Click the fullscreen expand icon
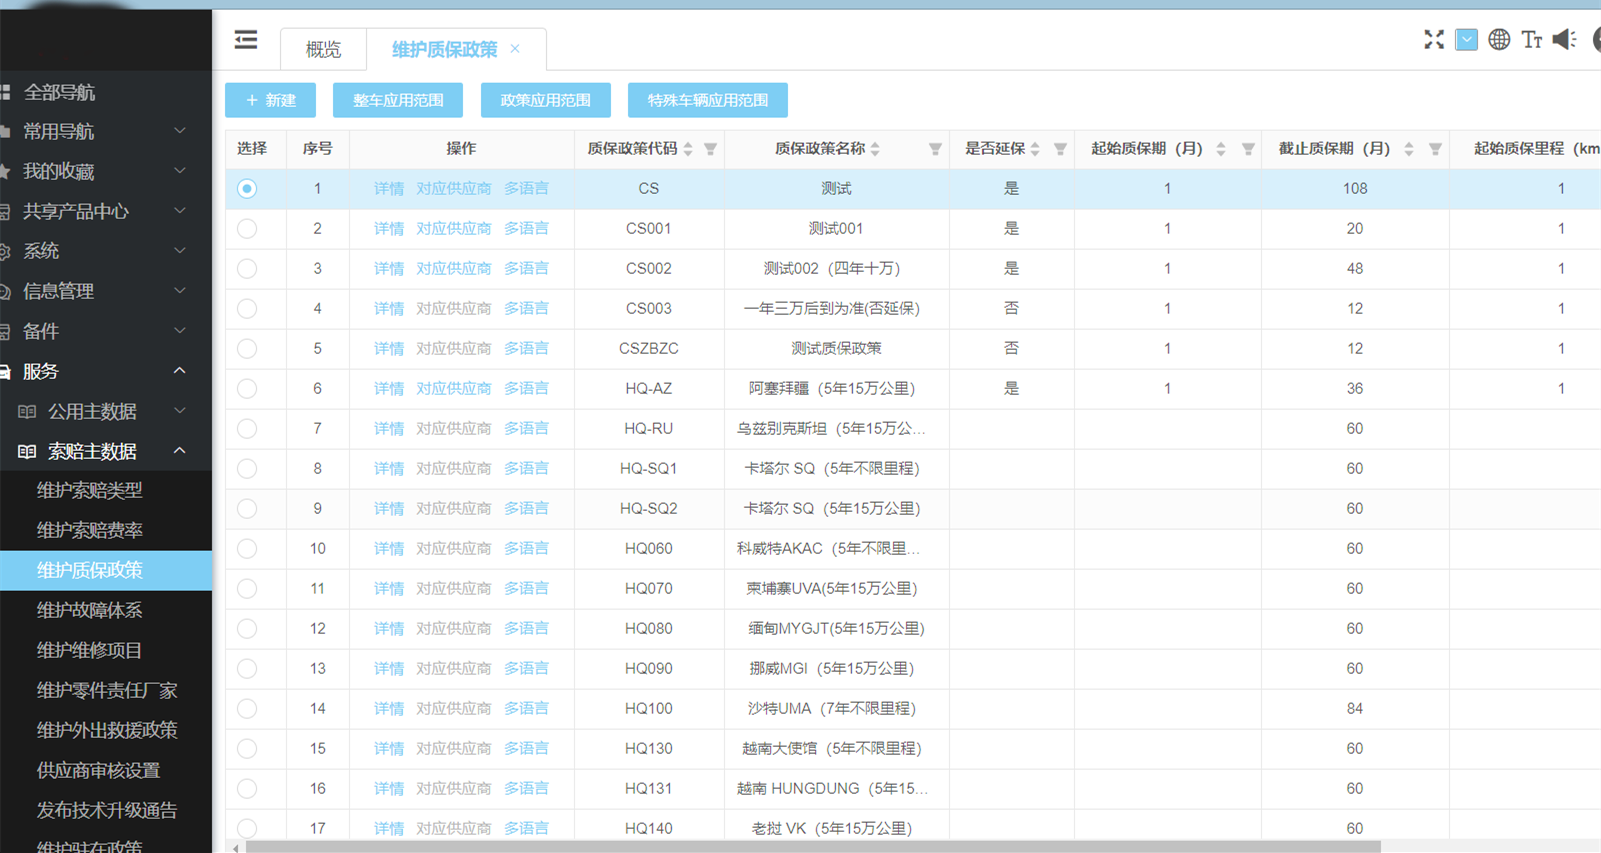1601x853 pixels. (1434, 39)
